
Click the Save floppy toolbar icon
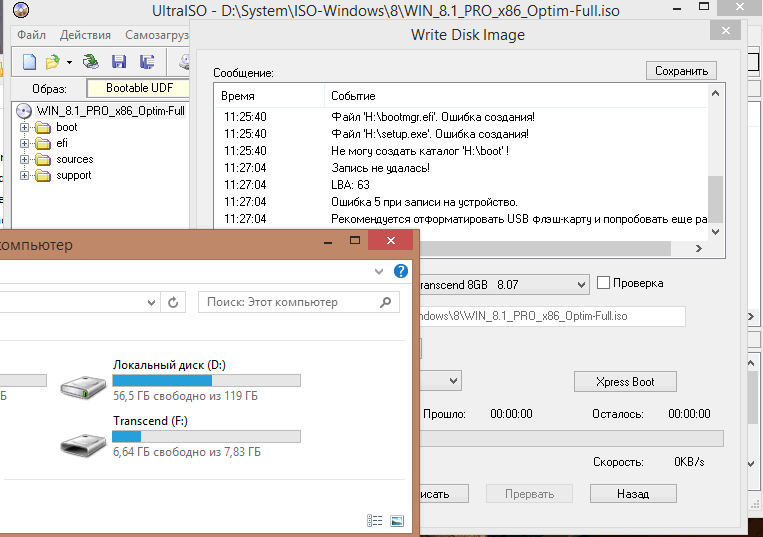(120, 62)
